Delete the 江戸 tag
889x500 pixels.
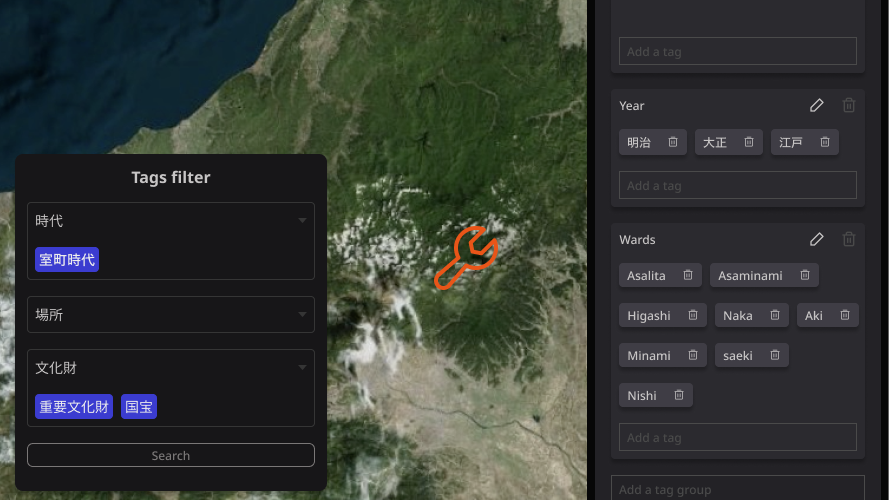[825, 142]
